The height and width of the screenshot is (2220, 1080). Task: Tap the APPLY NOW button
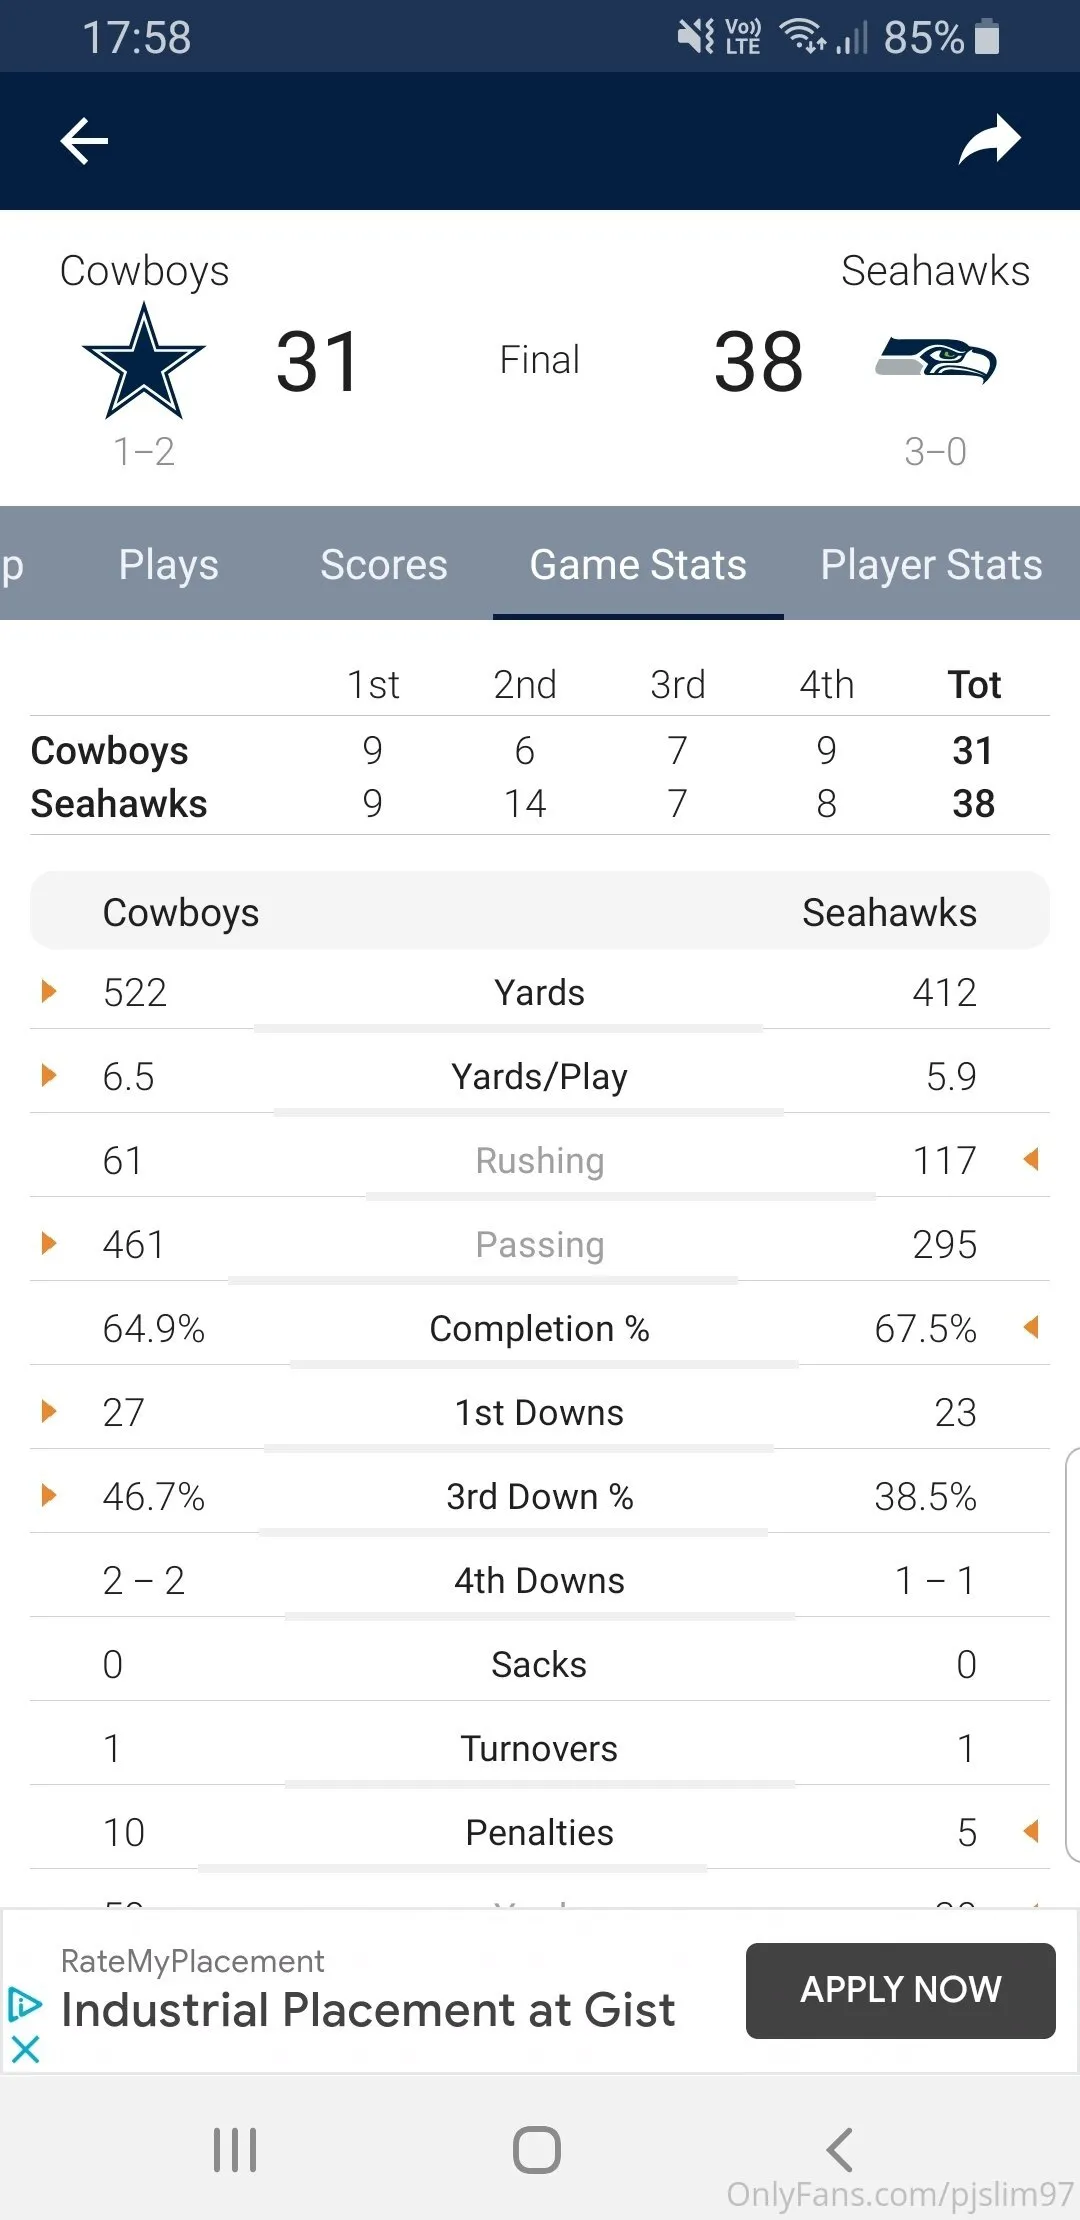pyautogui.click(x=900, y=1990)
